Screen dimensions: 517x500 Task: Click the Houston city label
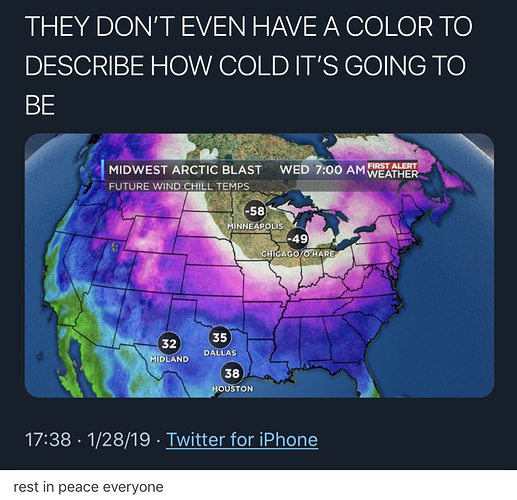coord(233,389)
